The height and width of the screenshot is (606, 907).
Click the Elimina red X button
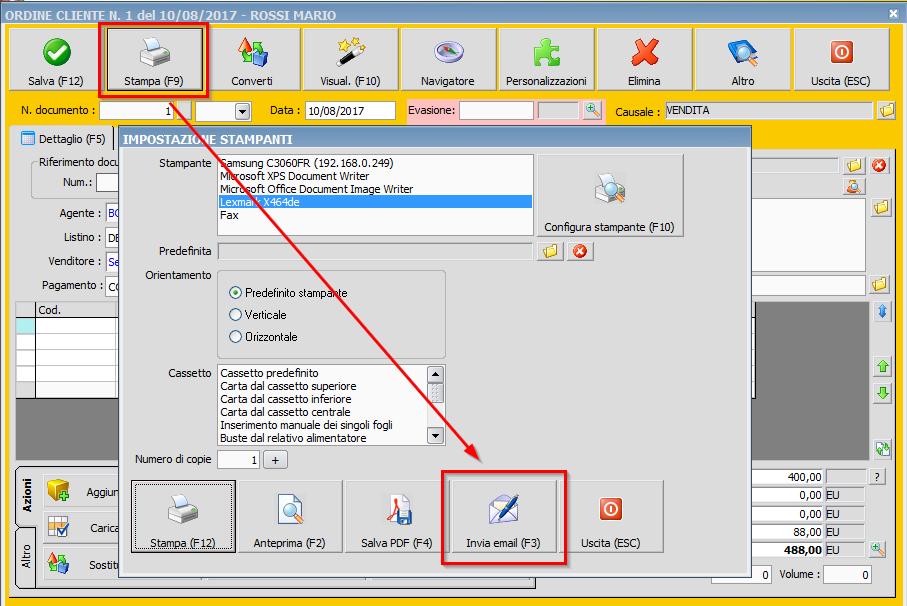point(644,60)
